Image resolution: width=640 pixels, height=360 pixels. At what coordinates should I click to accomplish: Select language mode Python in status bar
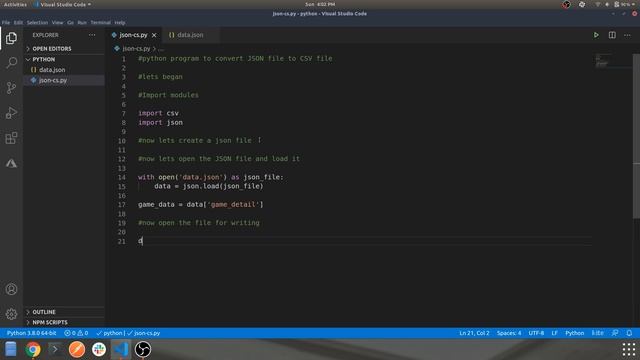coord(575,333)
